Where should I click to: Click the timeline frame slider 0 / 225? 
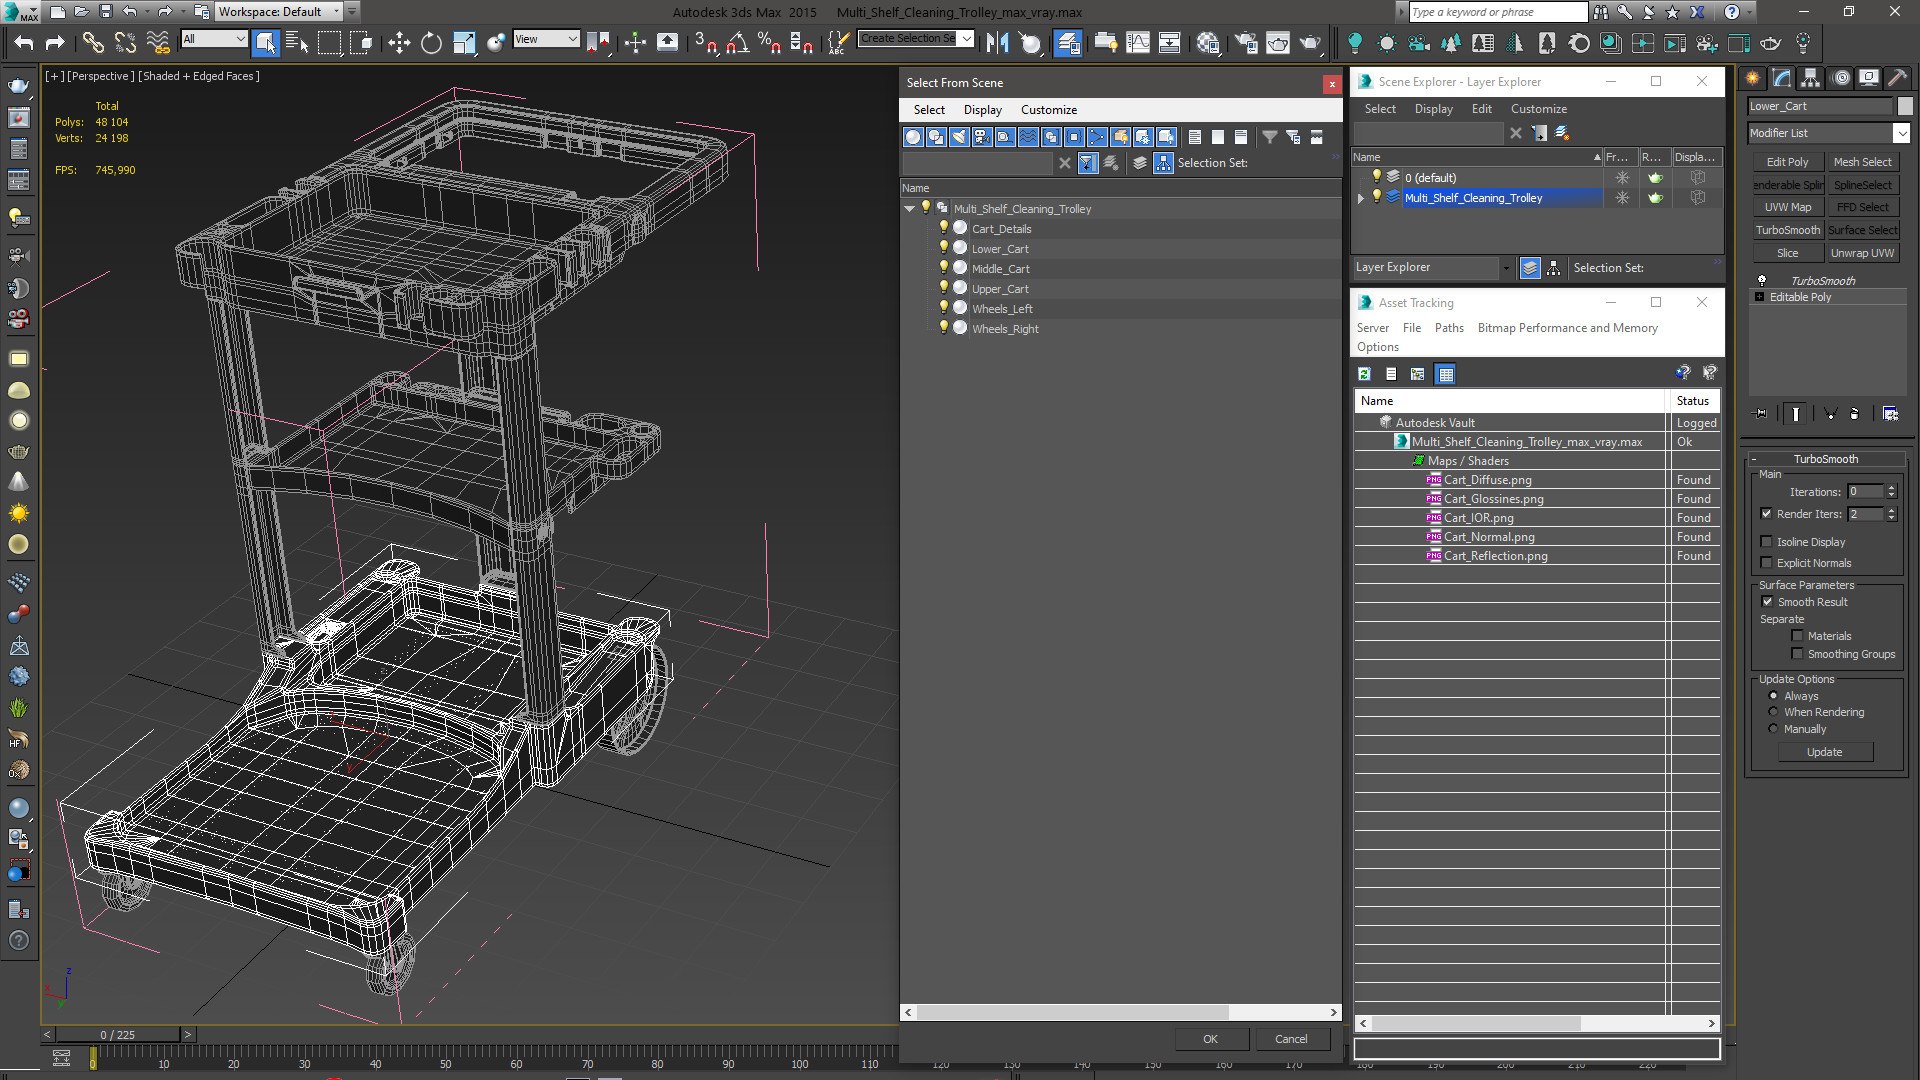tap(117, 1035)
